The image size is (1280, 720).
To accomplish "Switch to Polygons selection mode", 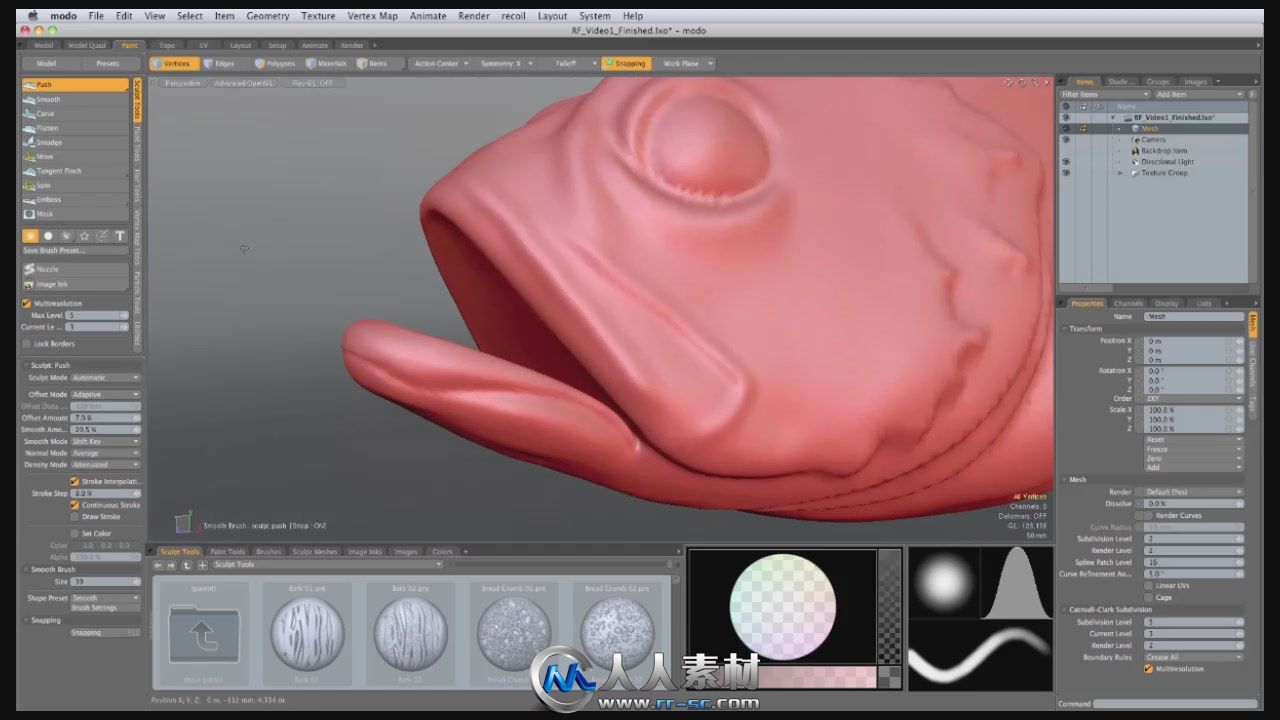I will tap(275, 63).
